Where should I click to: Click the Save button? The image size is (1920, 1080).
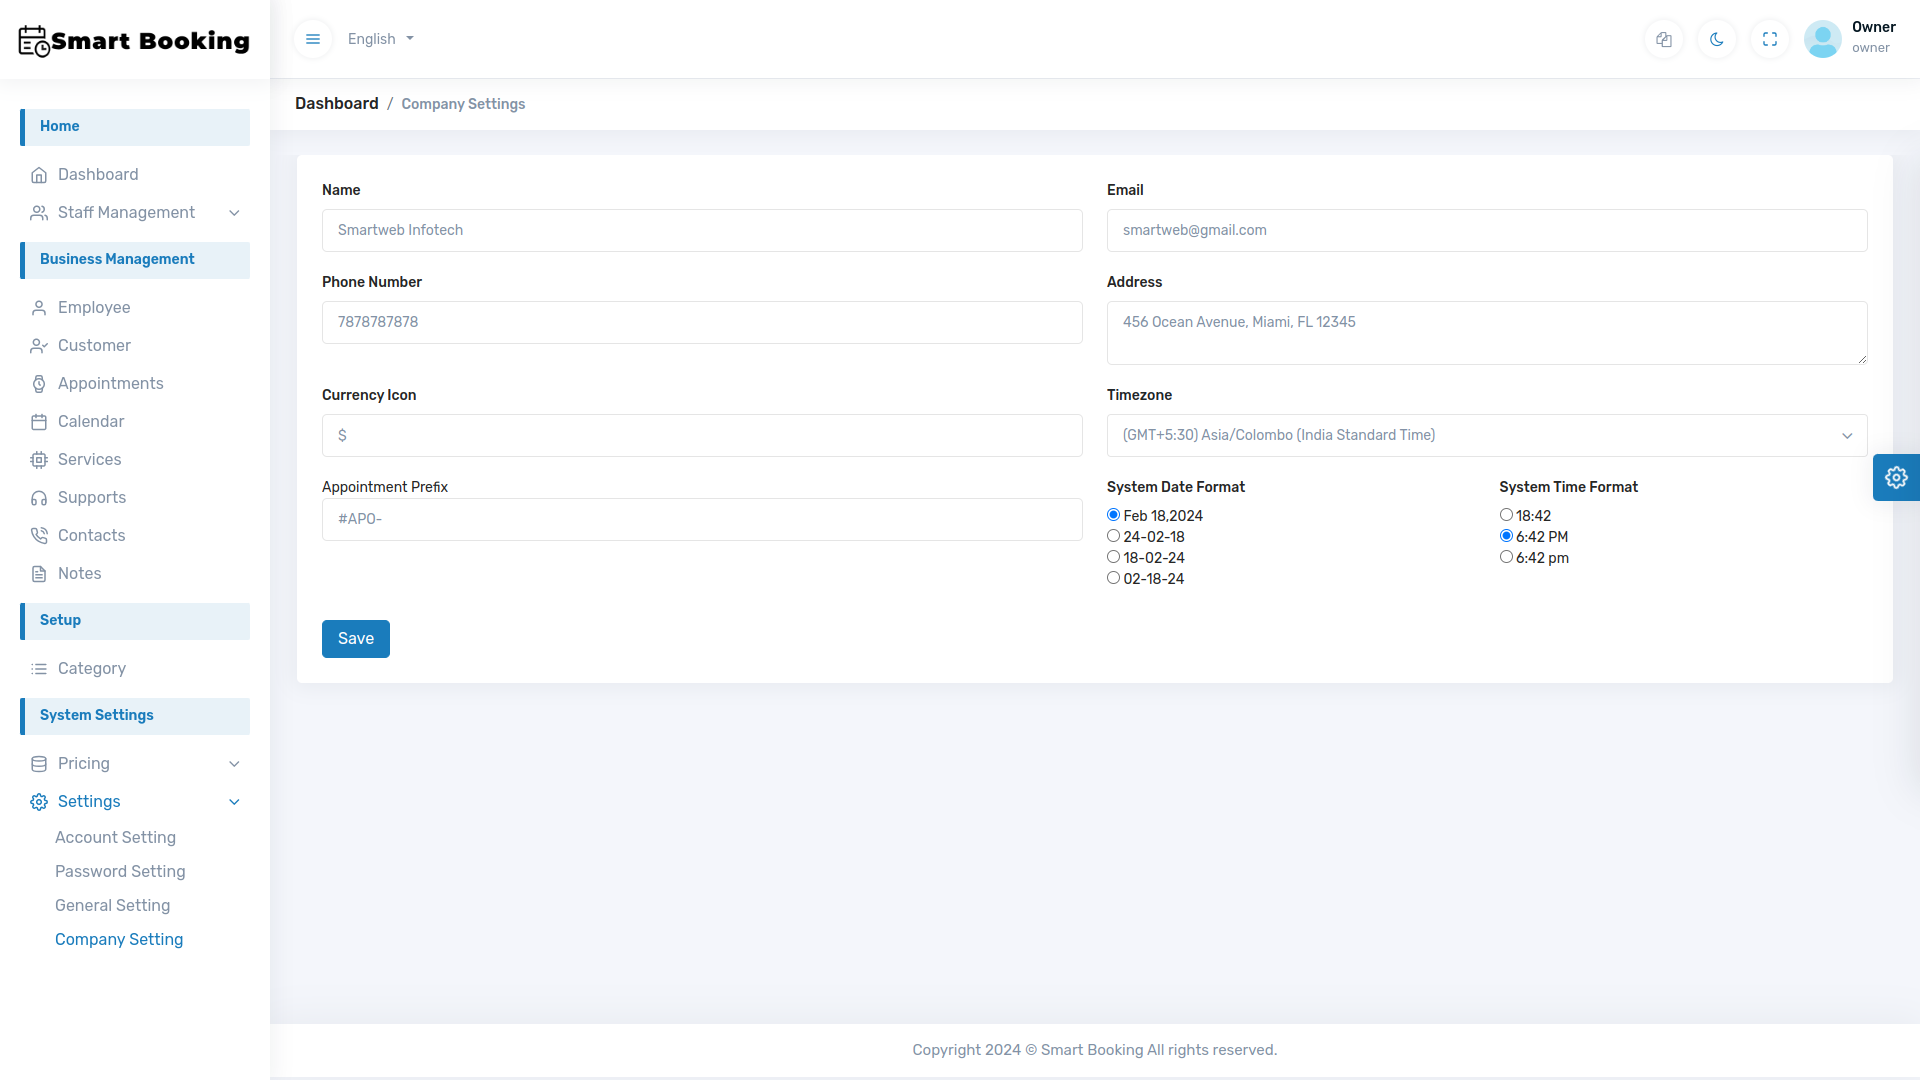pos(355,639)
